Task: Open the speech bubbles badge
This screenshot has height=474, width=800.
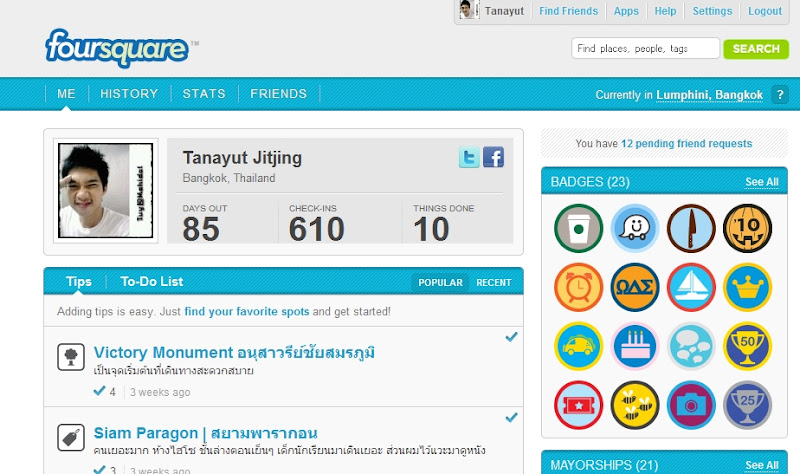Action: point(691,346)
